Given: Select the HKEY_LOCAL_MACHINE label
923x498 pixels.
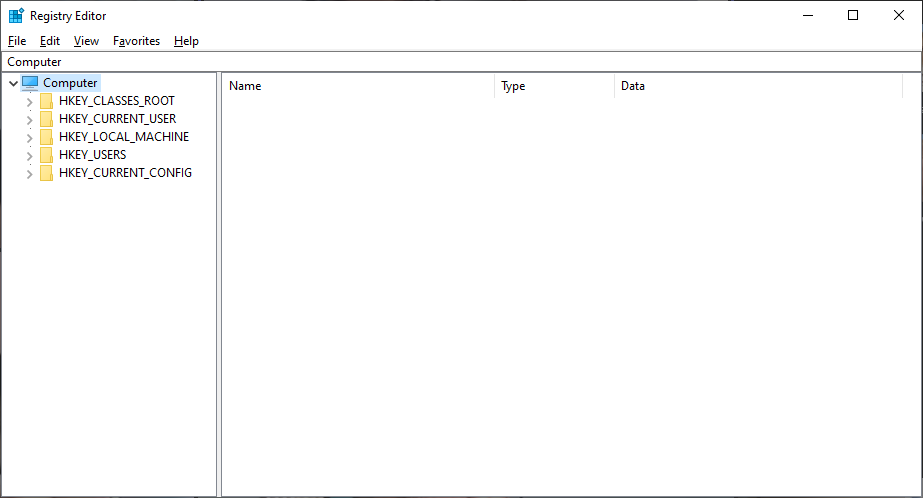Looking at the screenshot, I should [x=124, y=137].
